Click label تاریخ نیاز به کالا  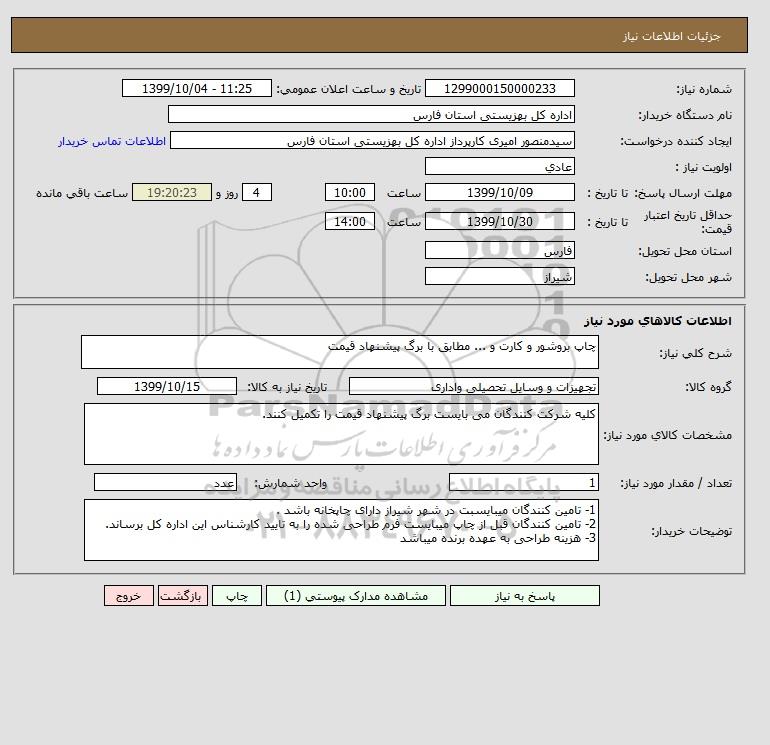pyautogui.click(x=287, y=387)
